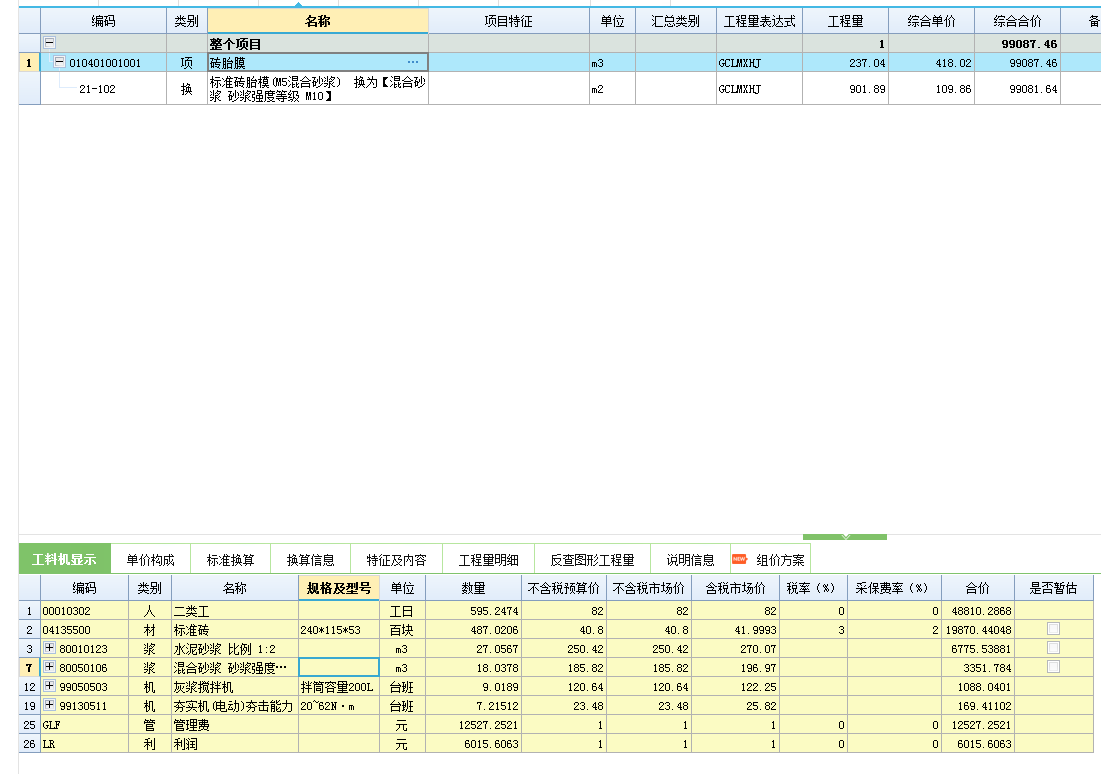This screenshot has height=774, width=1101.
Task: Select total price cell 99081.64
Action: [x=1017, y=88]
